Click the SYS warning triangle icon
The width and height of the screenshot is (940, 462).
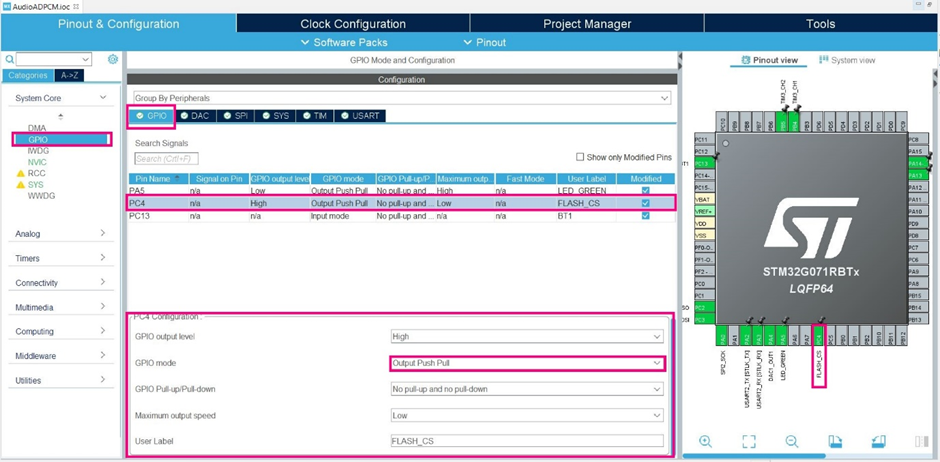[20, 185]
